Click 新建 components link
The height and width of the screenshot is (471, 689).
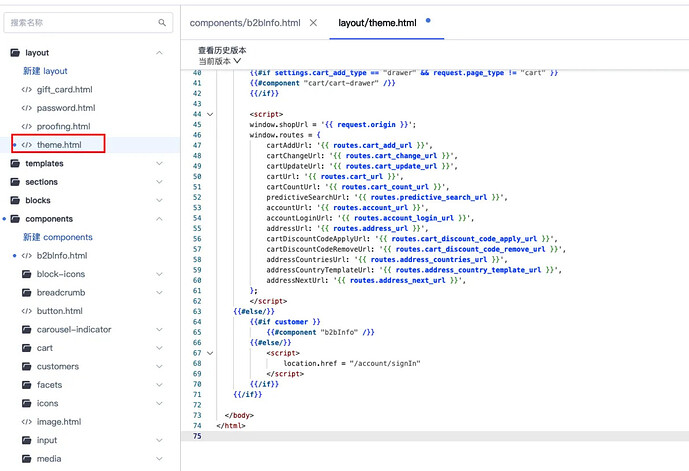(x=58, y=237)
